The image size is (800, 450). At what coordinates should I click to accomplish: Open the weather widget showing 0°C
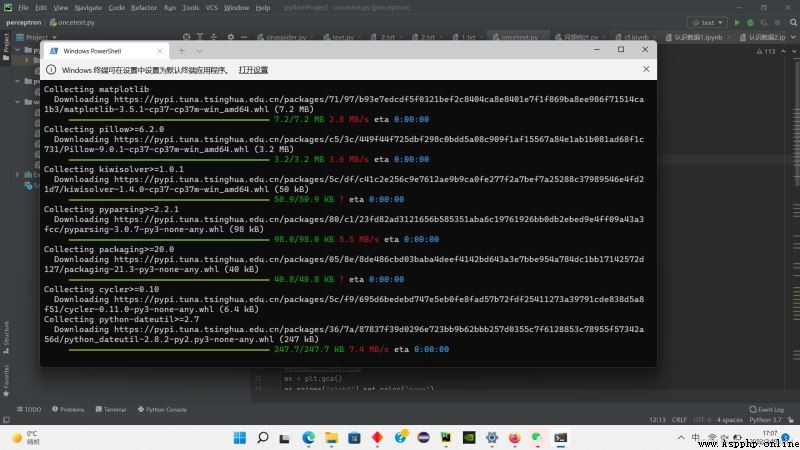pyautogui.click(x=26, y=438)
